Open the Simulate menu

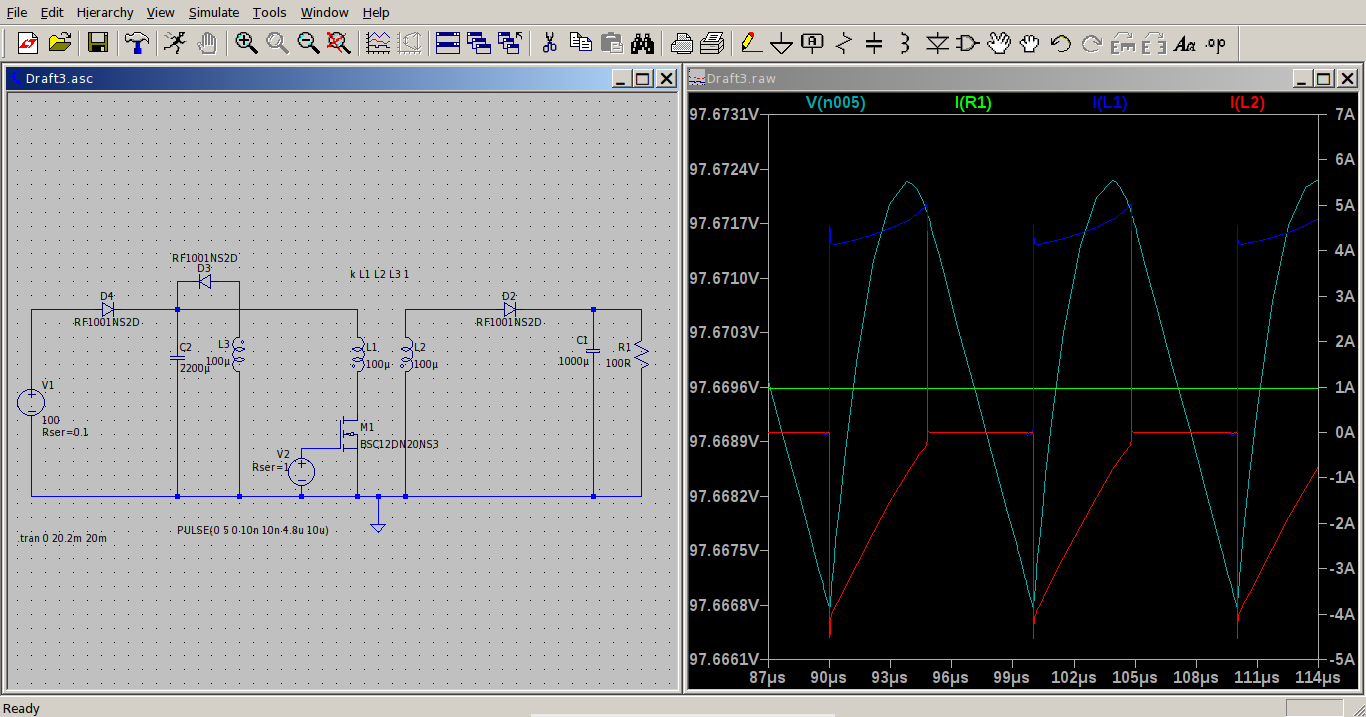[x=214, y=12]
